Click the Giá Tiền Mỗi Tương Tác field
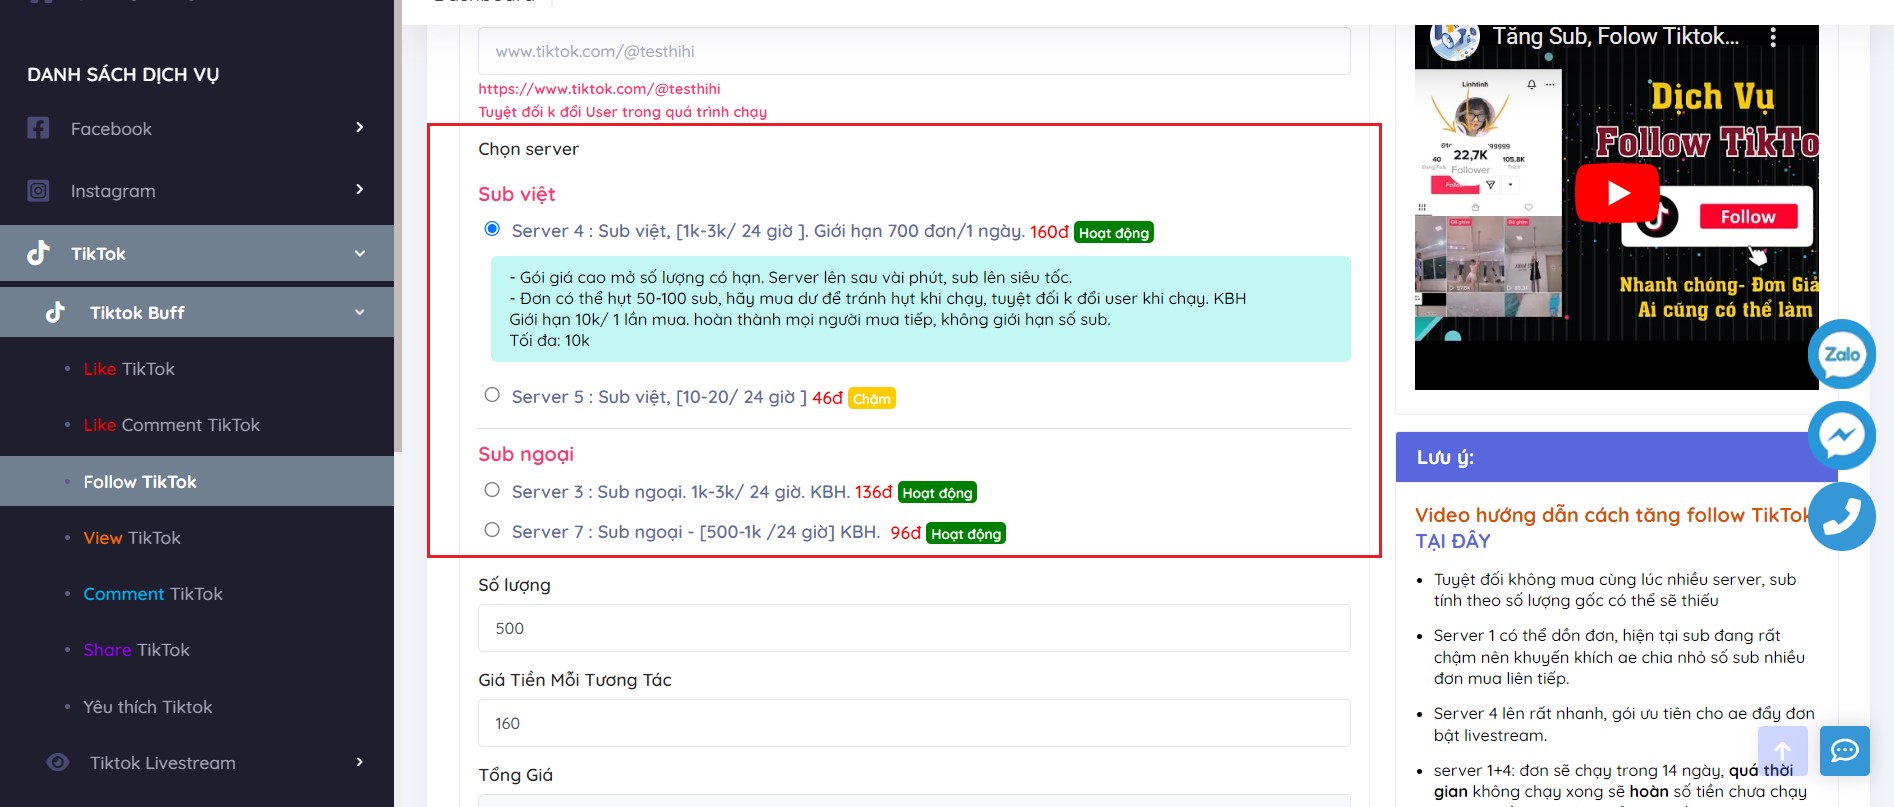 coord(914,723)
